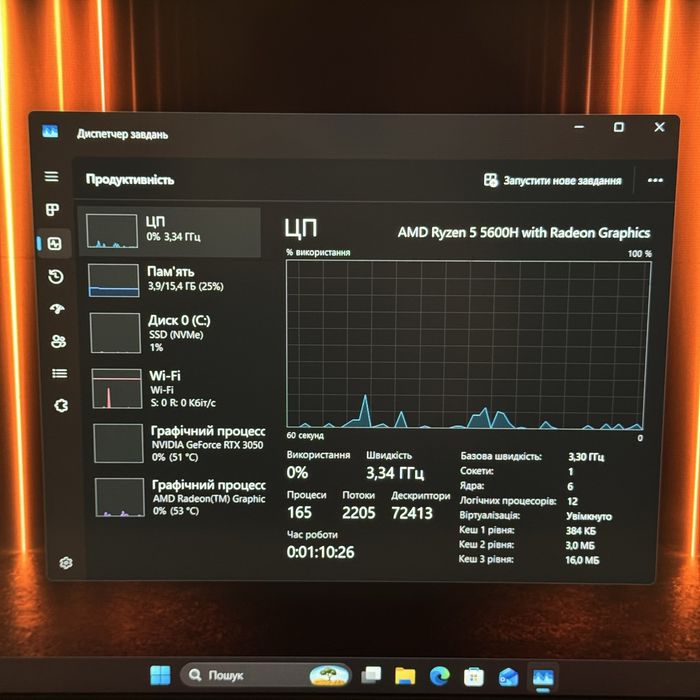The image size is (700, 700).
Task: Open the Users page icon
Action: point(58,342)
